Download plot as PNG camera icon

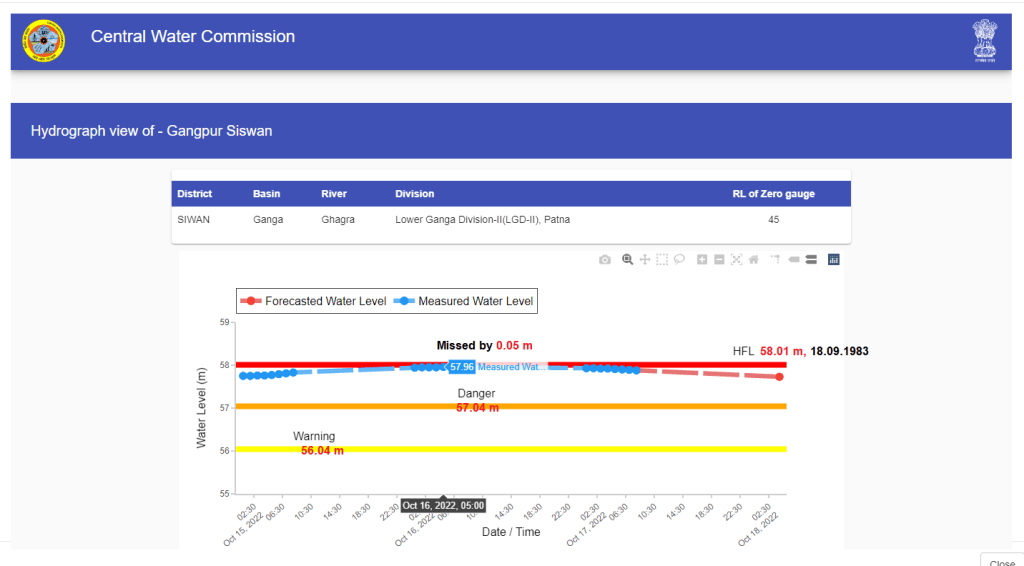[x=605, y=260]
